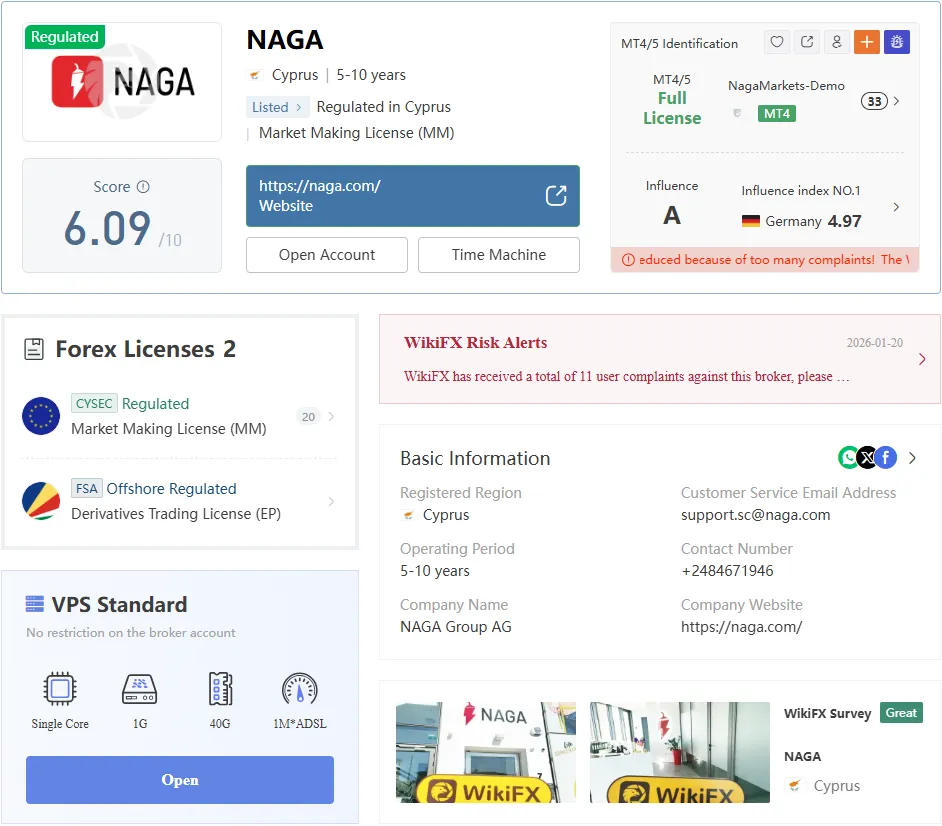Click the person profile icon
The width and height of the screenshot is (942, 826).
point(836,42)
